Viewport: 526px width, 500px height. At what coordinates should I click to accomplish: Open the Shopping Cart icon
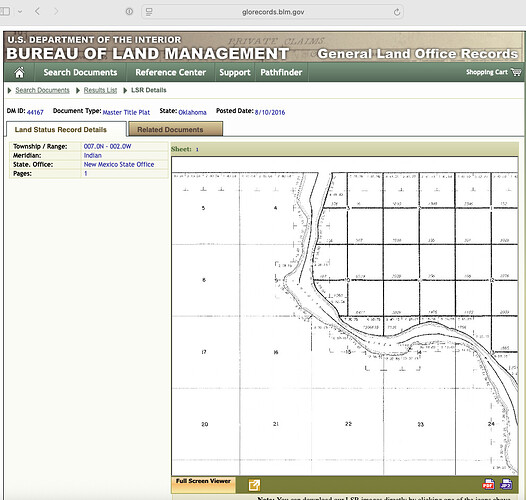(x=516, y=72)
